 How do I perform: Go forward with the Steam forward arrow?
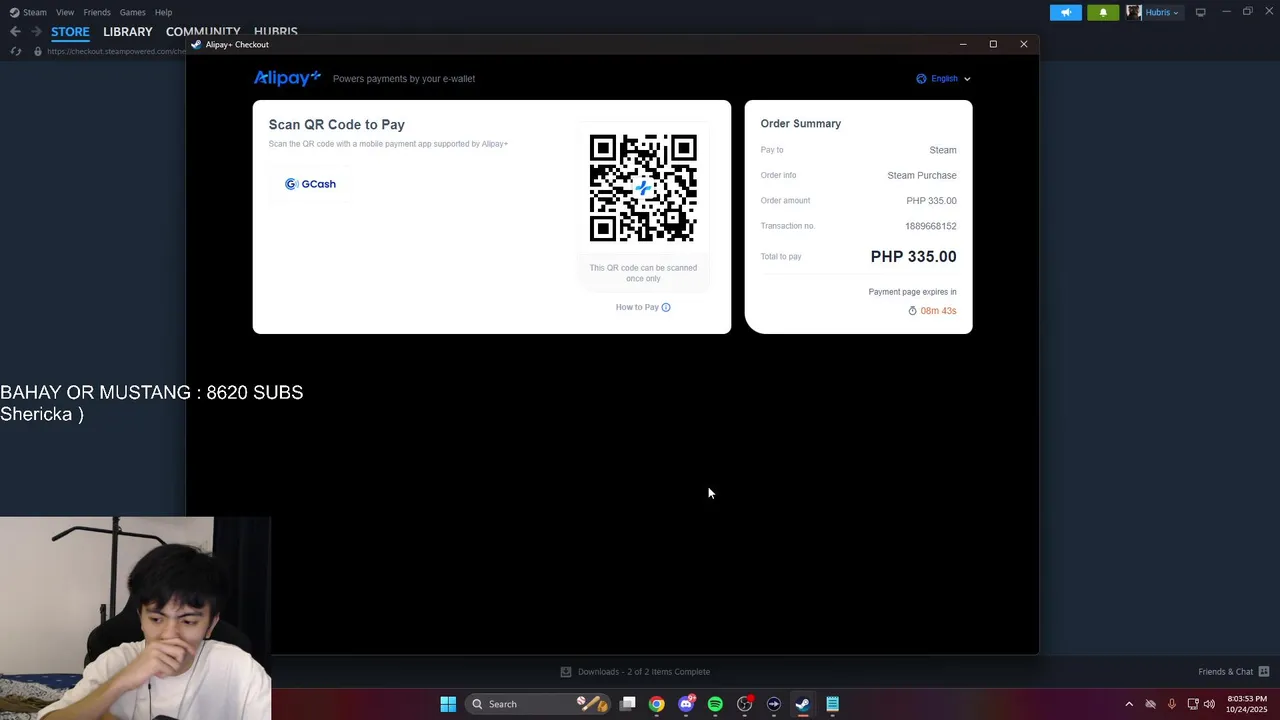(35, 32)
